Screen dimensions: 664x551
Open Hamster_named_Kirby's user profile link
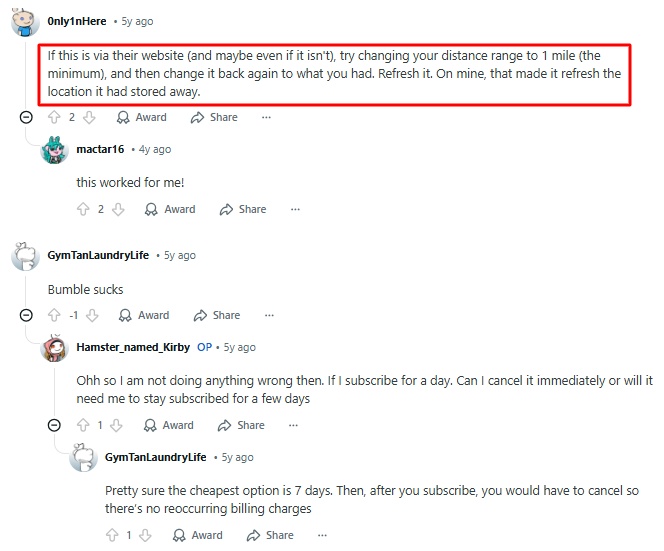[133, 347]
